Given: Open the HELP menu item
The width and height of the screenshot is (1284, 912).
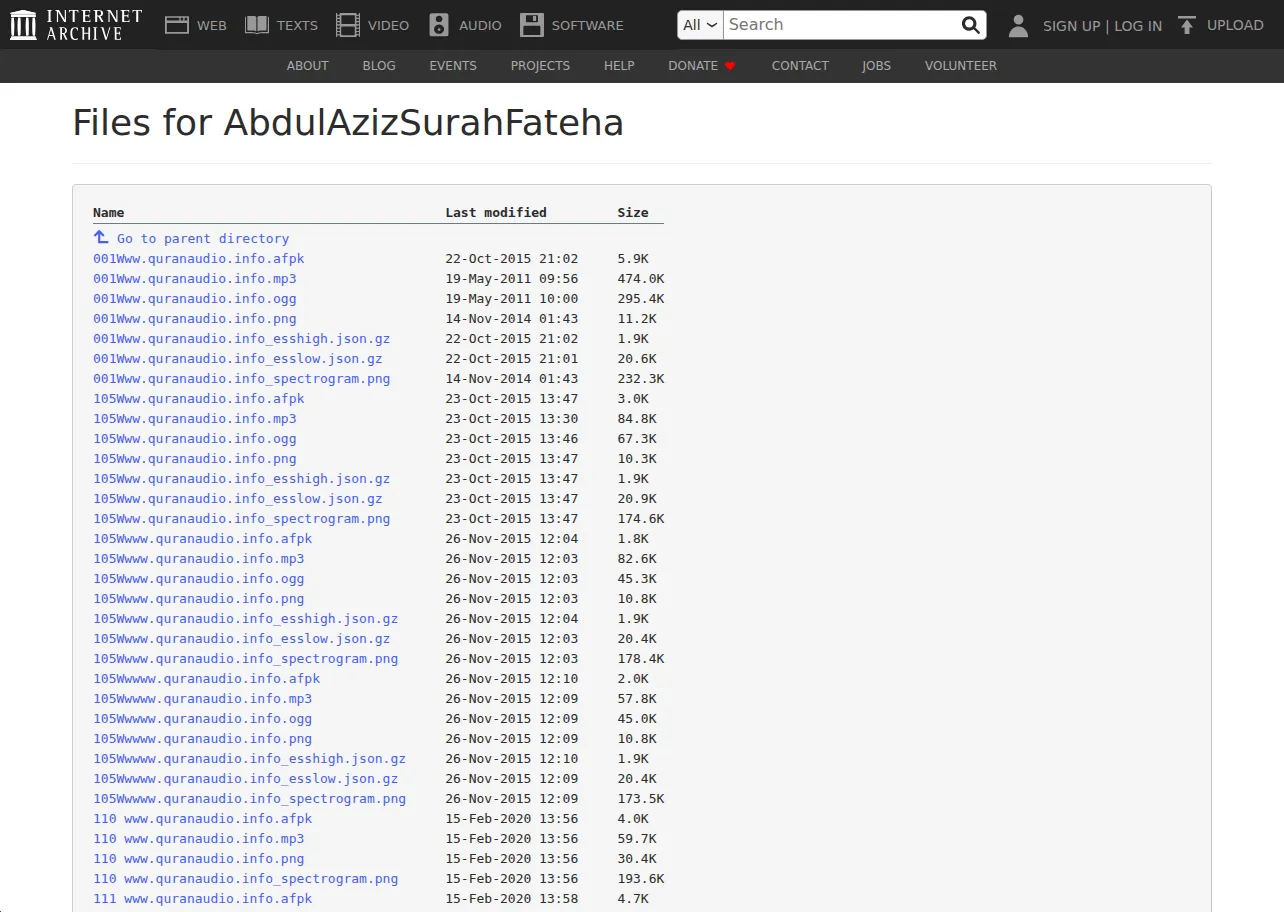Looking at the screenshot, I should pos(619,66).
